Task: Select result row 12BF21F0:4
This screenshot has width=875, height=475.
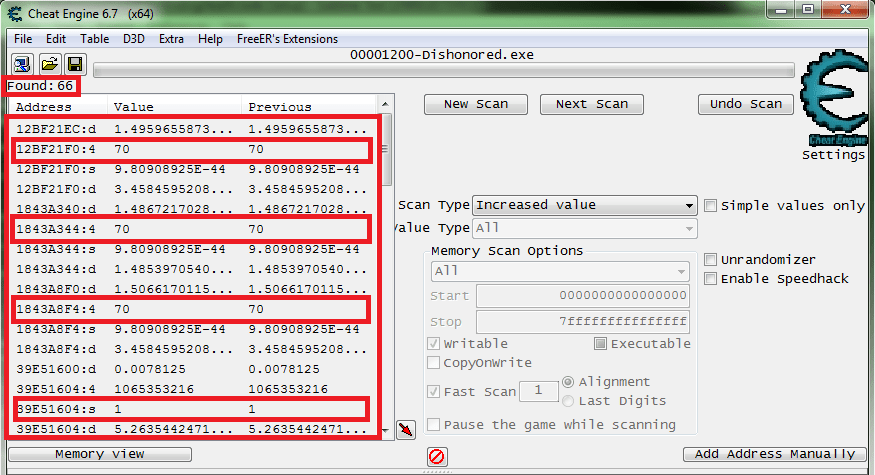Action: pyautogui.click(x=191, y=150)
